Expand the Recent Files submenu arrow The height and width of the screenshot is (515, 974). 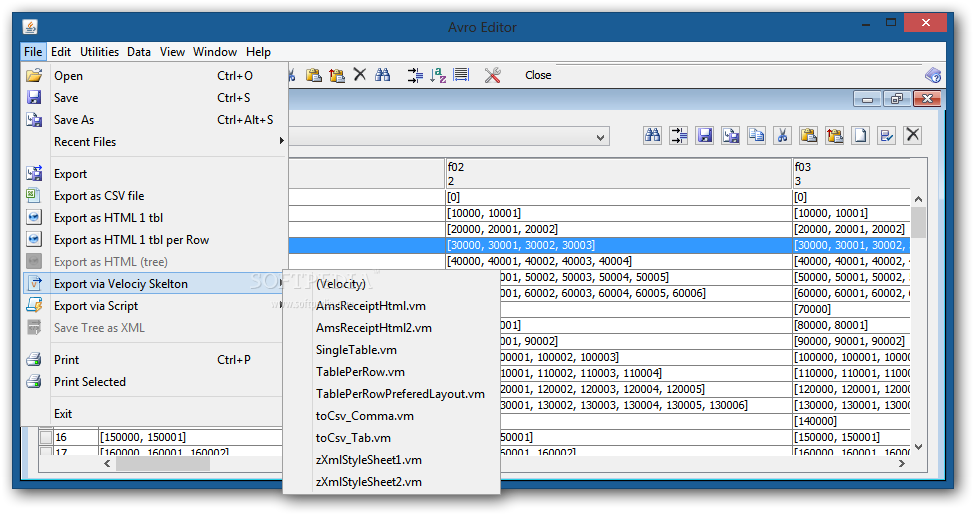[281, 141]
